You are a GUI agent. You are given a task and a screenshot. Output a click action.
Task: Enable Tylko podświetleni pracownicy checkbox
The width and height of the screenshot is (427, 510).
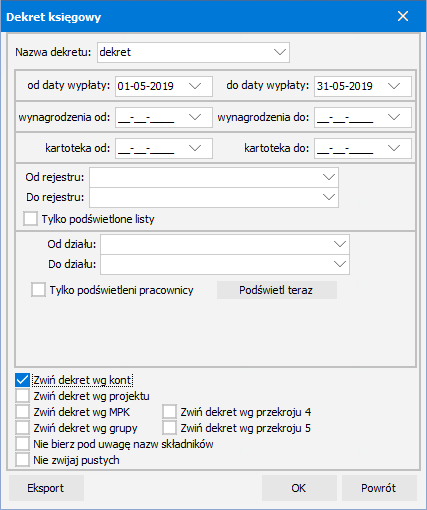[x=38, y=290]
